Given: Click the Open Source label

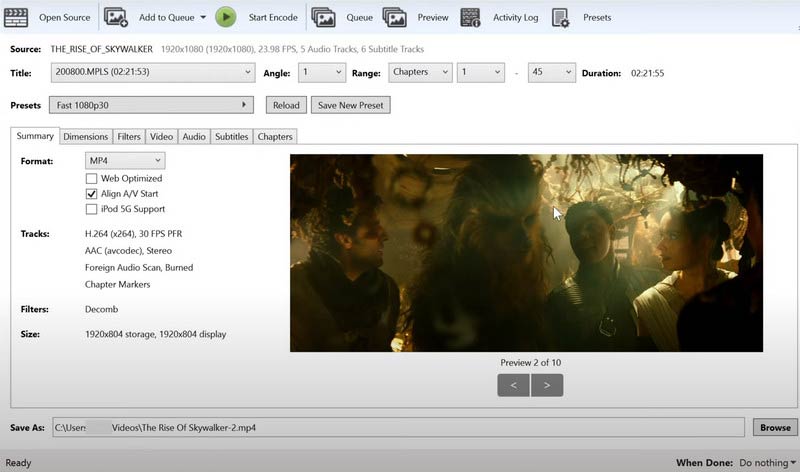Looking at the screenshot, I should [x=64, y=17].
